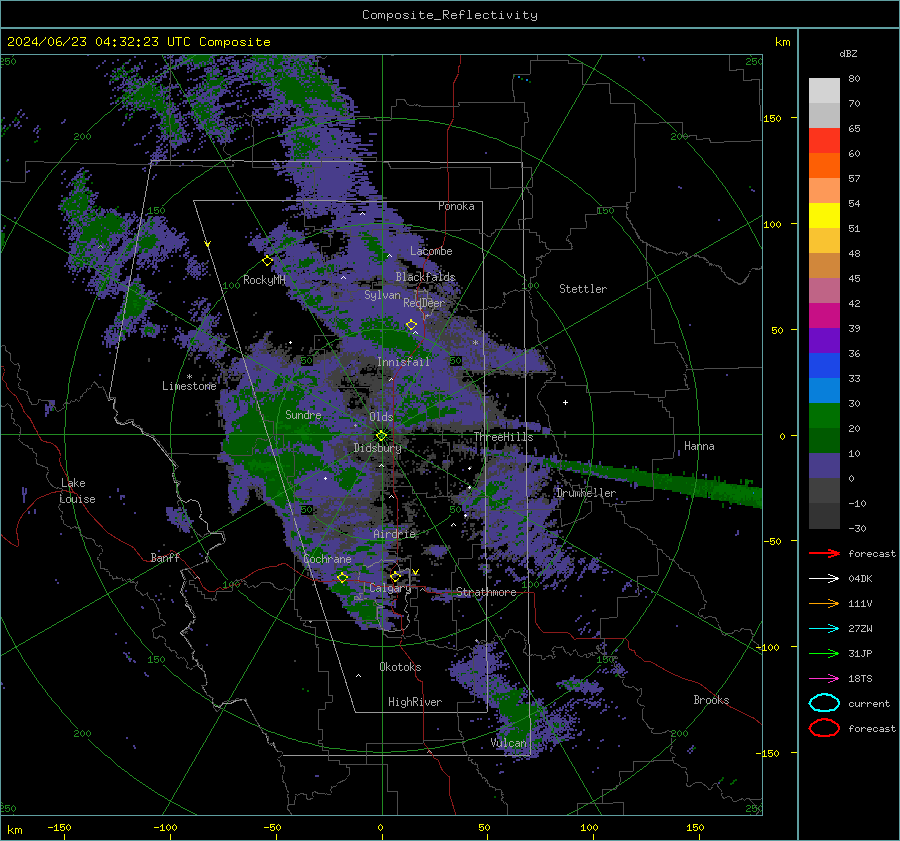Click the orange 111V arrow in legend
Image resolution: width=900 pixels, height=841 pixels.
point(824,603)
